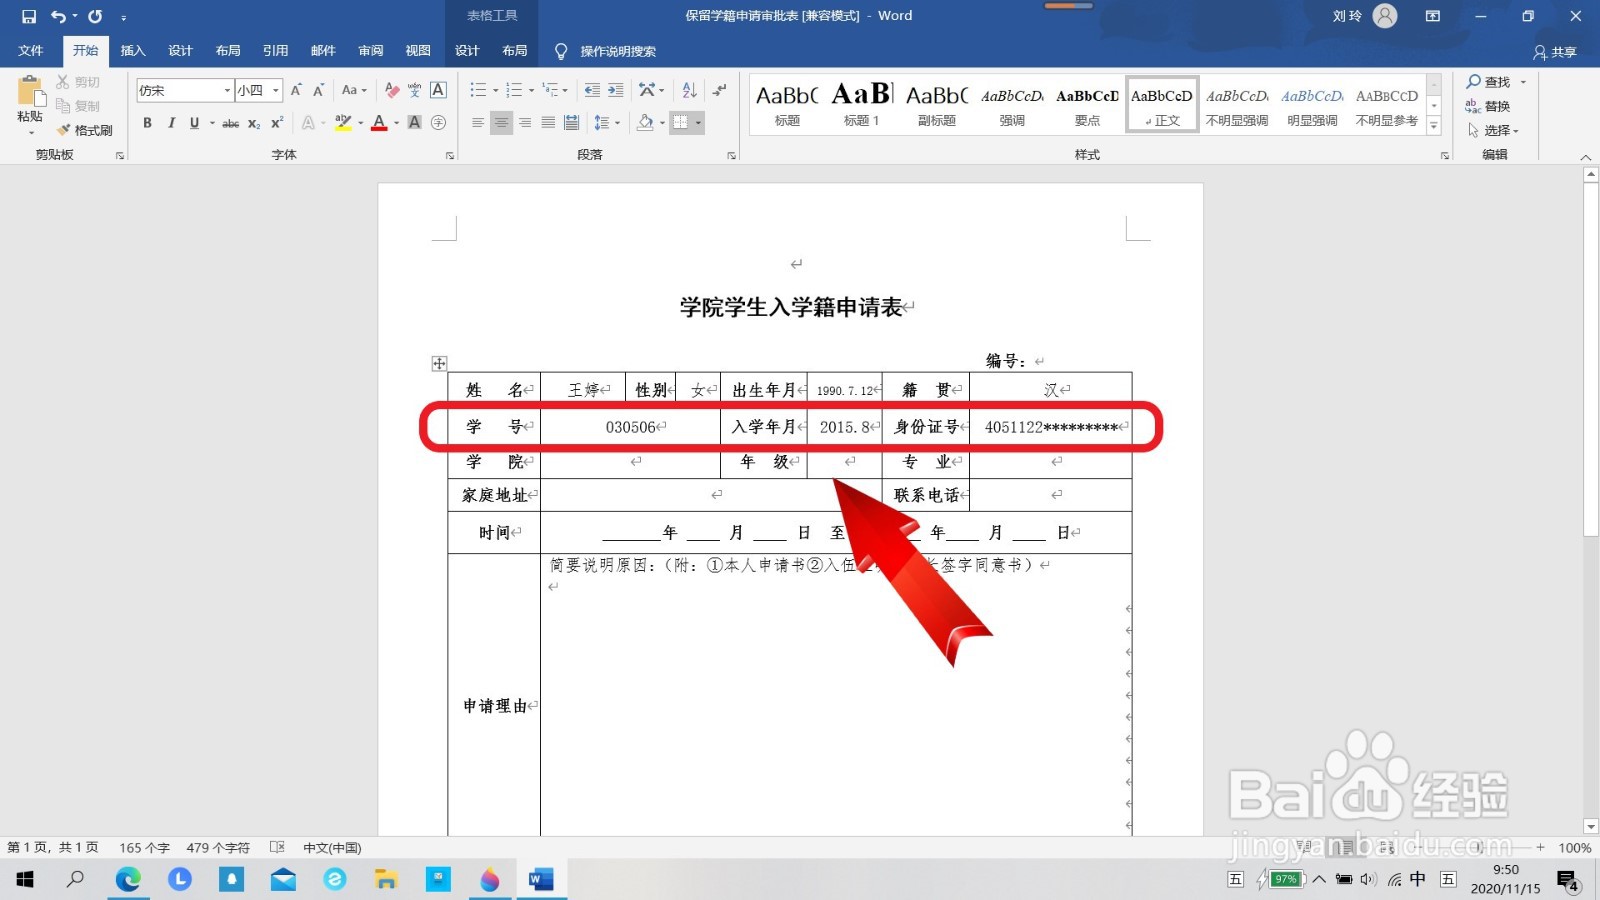
Task: Click the Distributed alignment icon
Action: tap(571, 123)
